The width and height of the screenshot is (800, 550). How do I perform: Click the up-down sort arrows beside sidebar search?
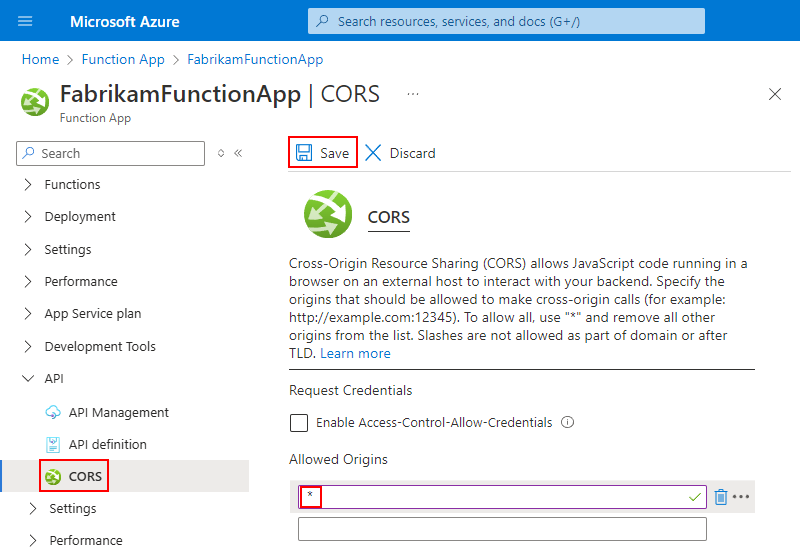click(221, 153)
